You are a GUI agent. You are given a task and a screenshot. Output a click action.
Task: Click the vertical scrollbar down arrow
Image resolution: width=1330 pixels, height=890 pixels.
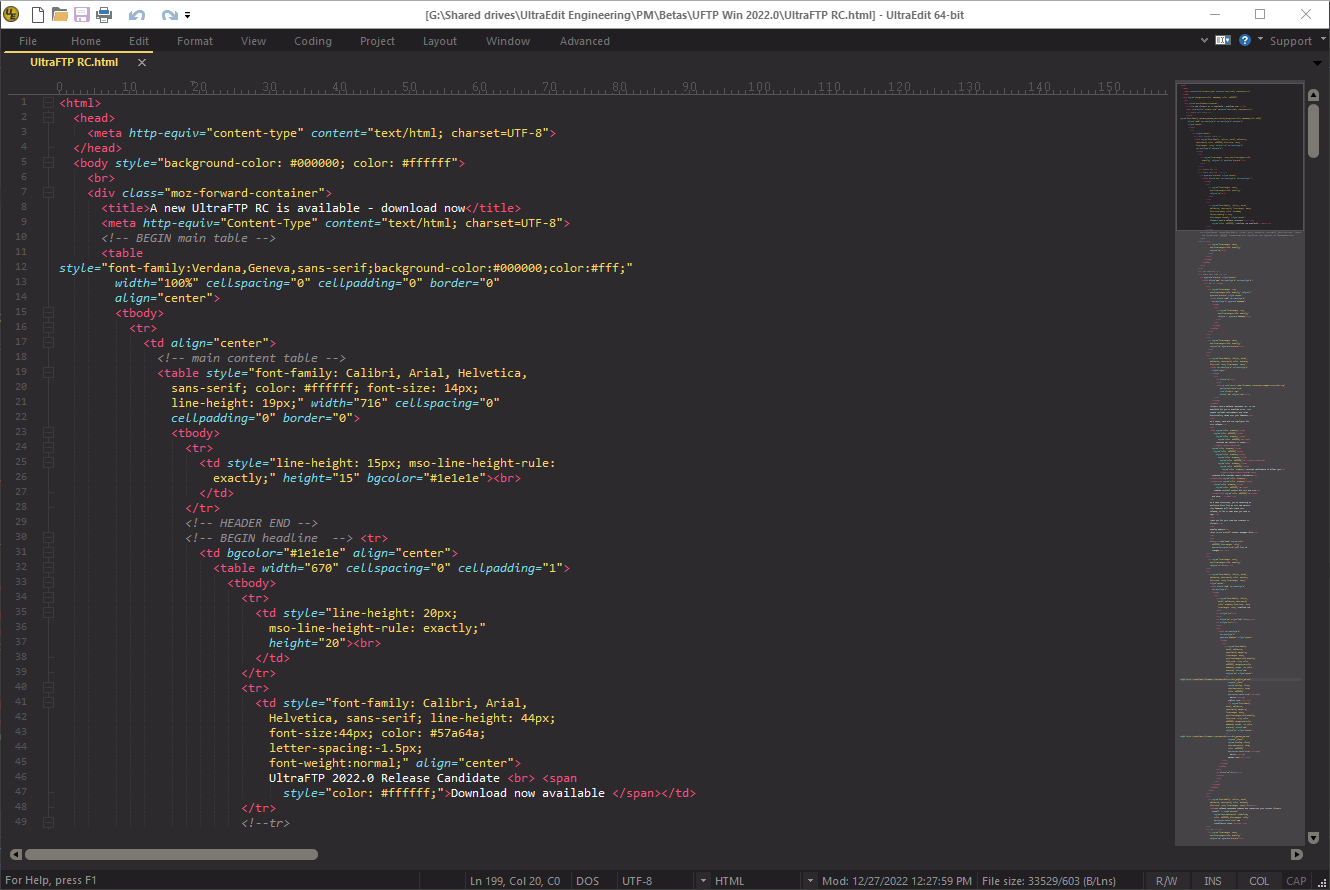pos(1314,837)
